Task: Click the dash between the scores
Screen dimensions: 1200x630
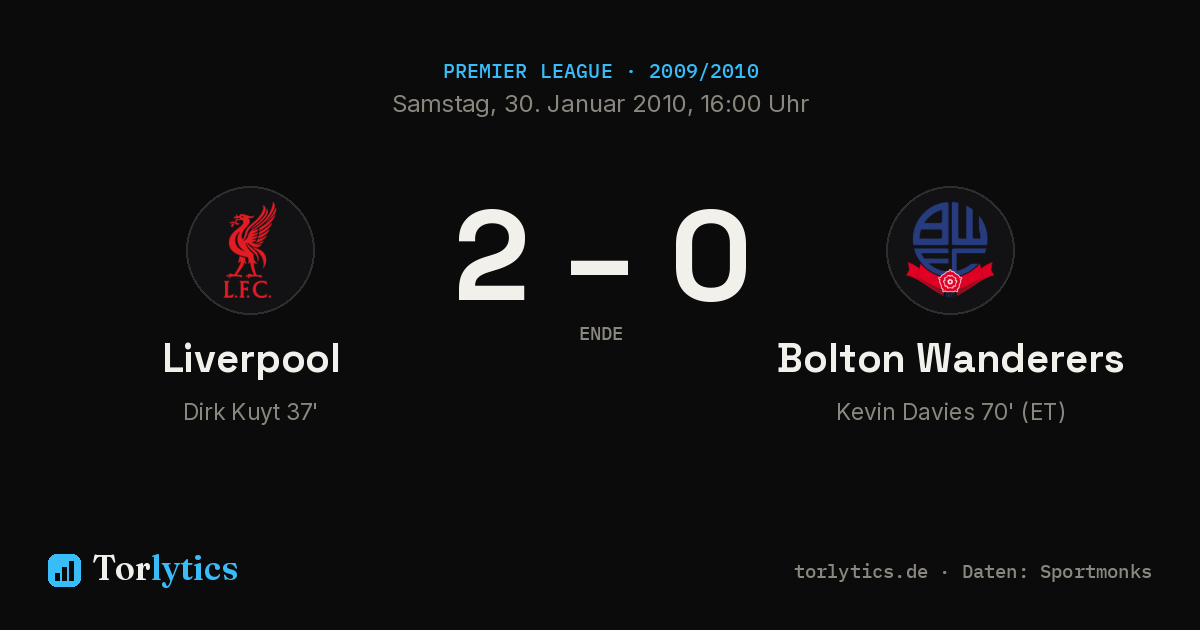Action: tap(599, 268)
